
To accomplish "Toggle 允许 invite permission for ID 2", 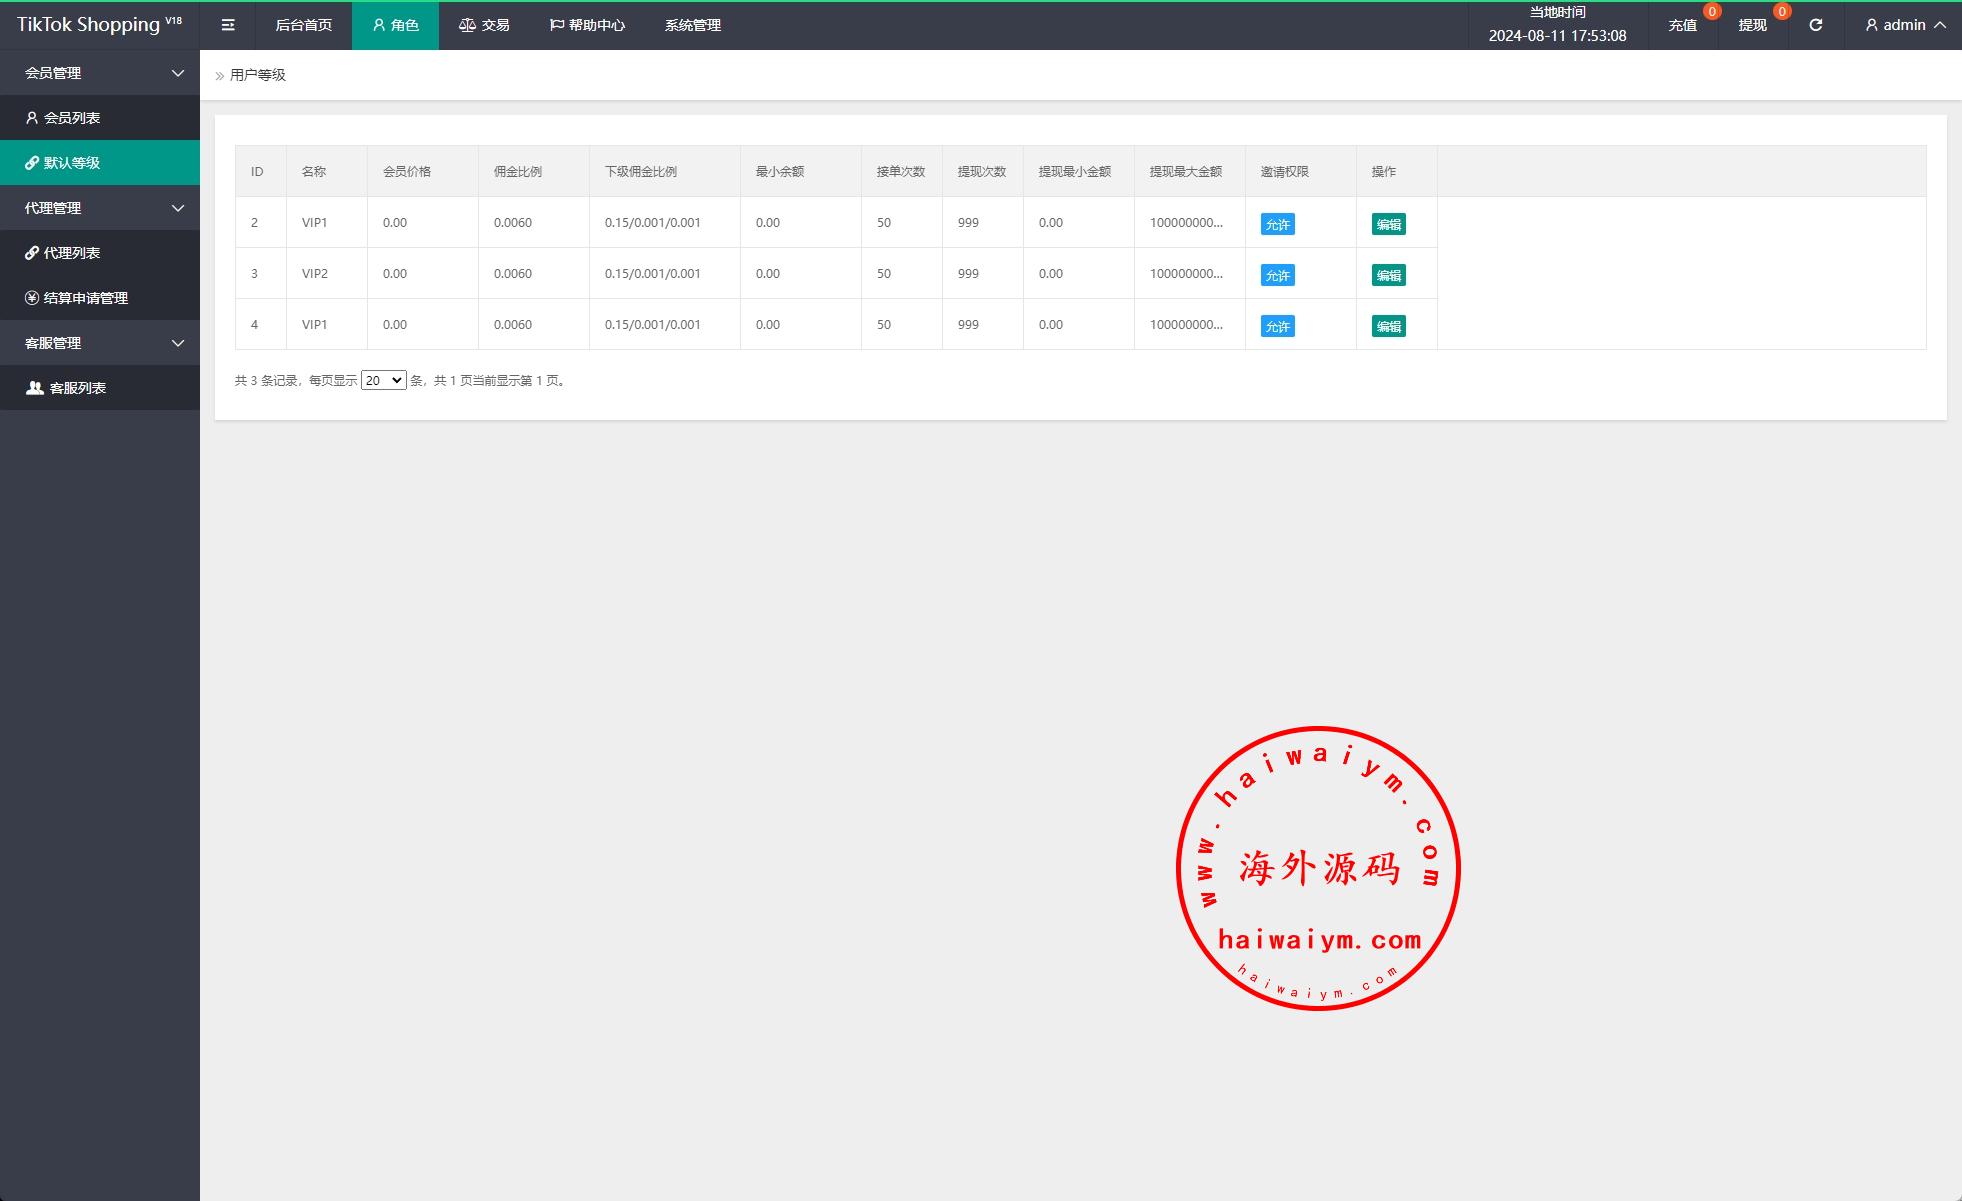I will click(x=1277, y=224).
